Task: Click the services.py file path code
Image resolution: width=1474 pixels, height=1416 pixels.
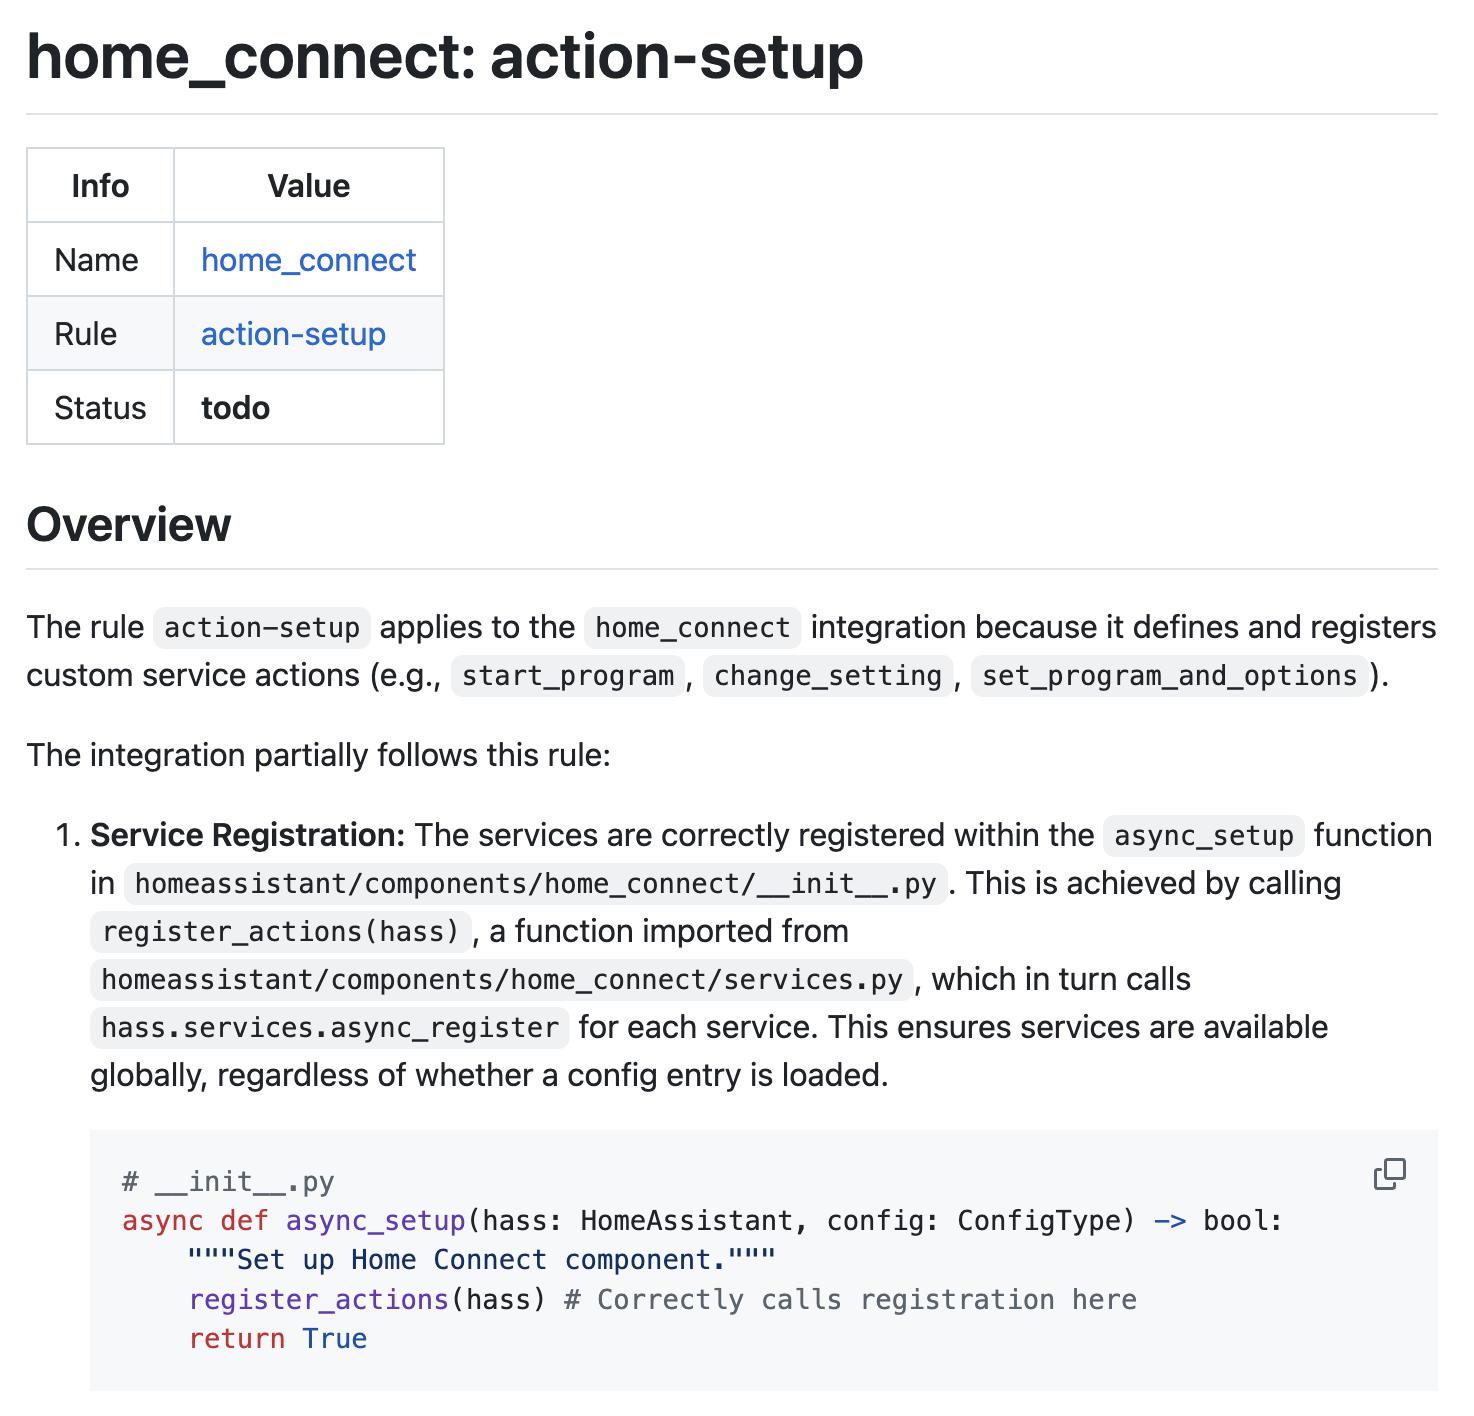Action: tap(502, 980)
